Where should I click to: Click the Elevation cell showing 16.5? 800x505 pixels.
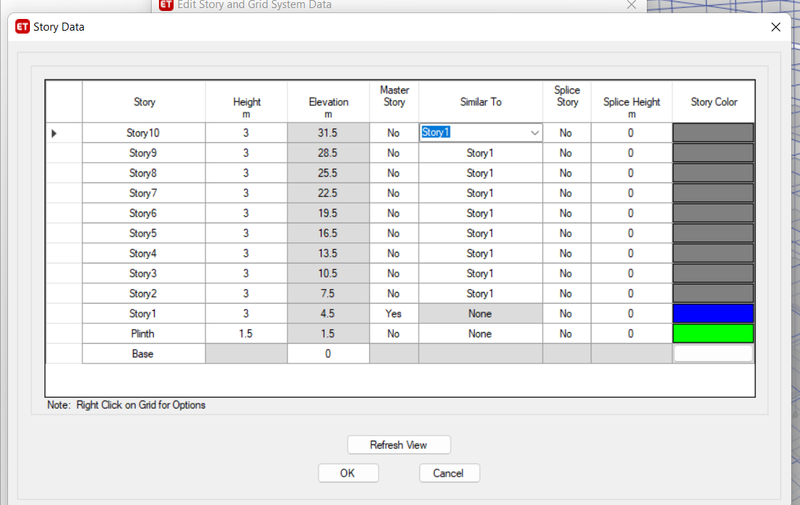tap(328, 233)
